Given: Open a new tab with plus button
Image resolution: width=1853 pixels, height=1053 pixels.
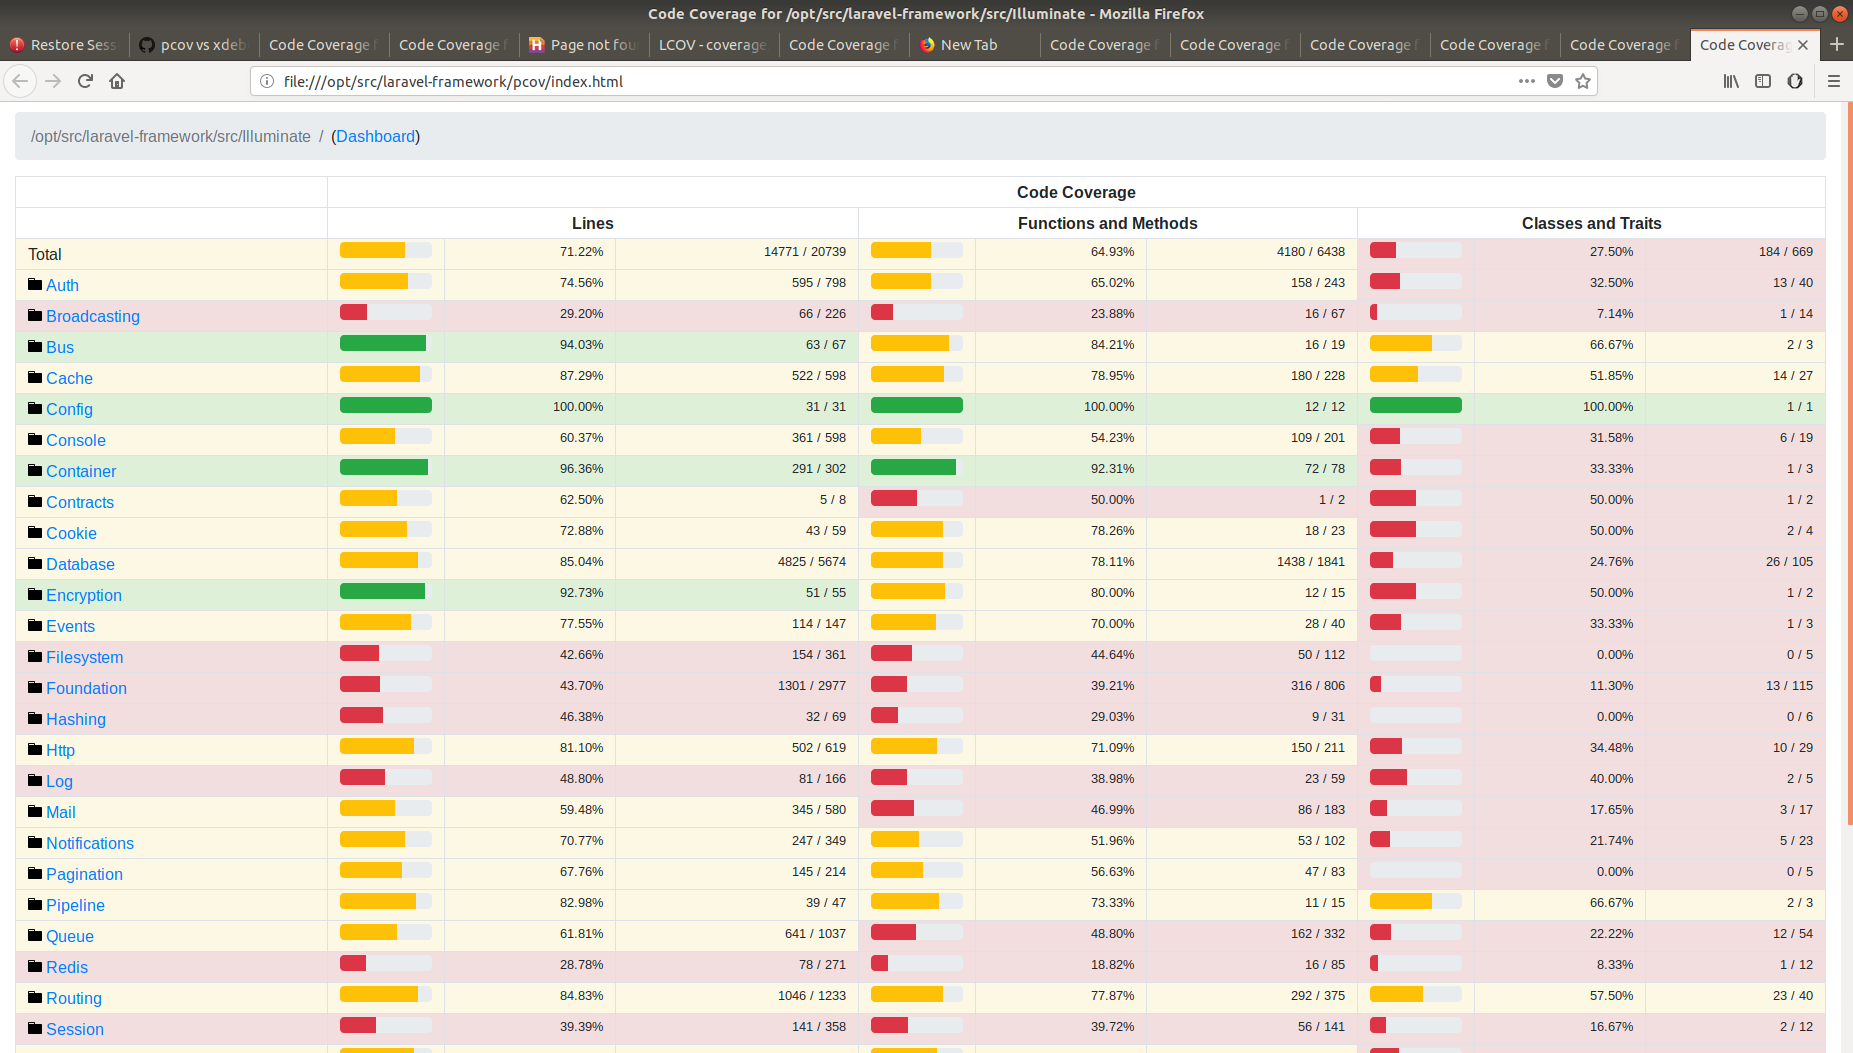Looking at the screenshot, I should tap(1836, 44).
